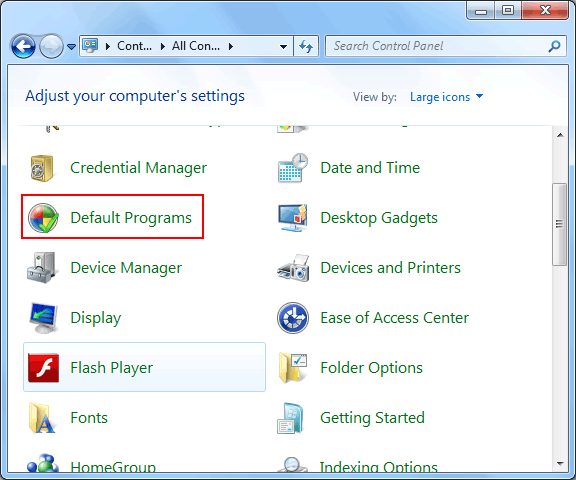Open the Ease of Access Center icon
Viewport: 576px width, 480px height.
pyautogui.click(x=293, y=318)
